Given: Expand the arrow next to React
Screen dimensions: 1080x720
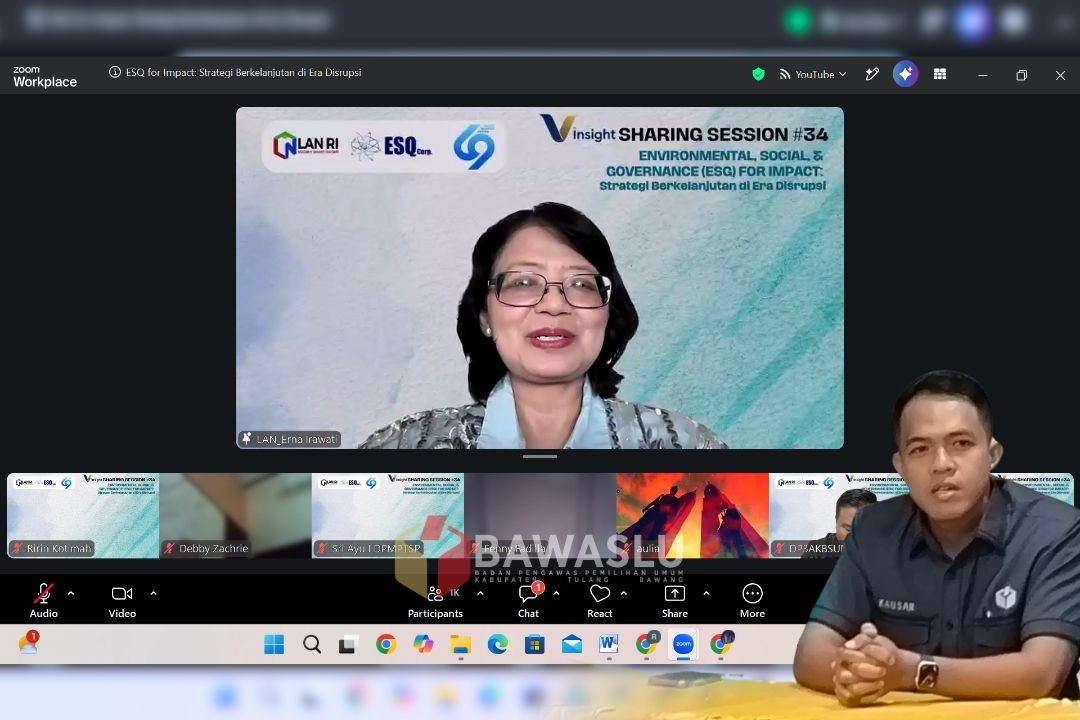Looking at the screenshot, I should (624, 593).
